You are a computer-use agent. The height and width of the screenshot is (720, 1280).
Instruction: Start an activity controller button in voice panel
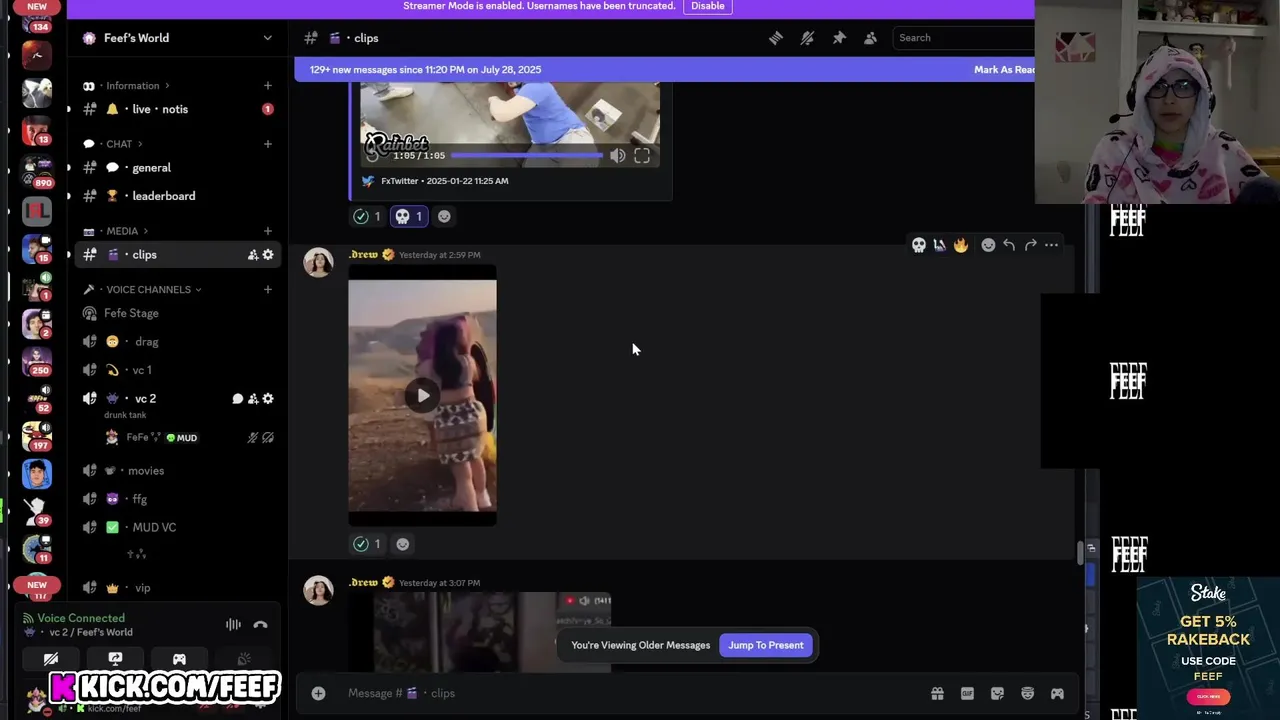(x=179, y=659)
